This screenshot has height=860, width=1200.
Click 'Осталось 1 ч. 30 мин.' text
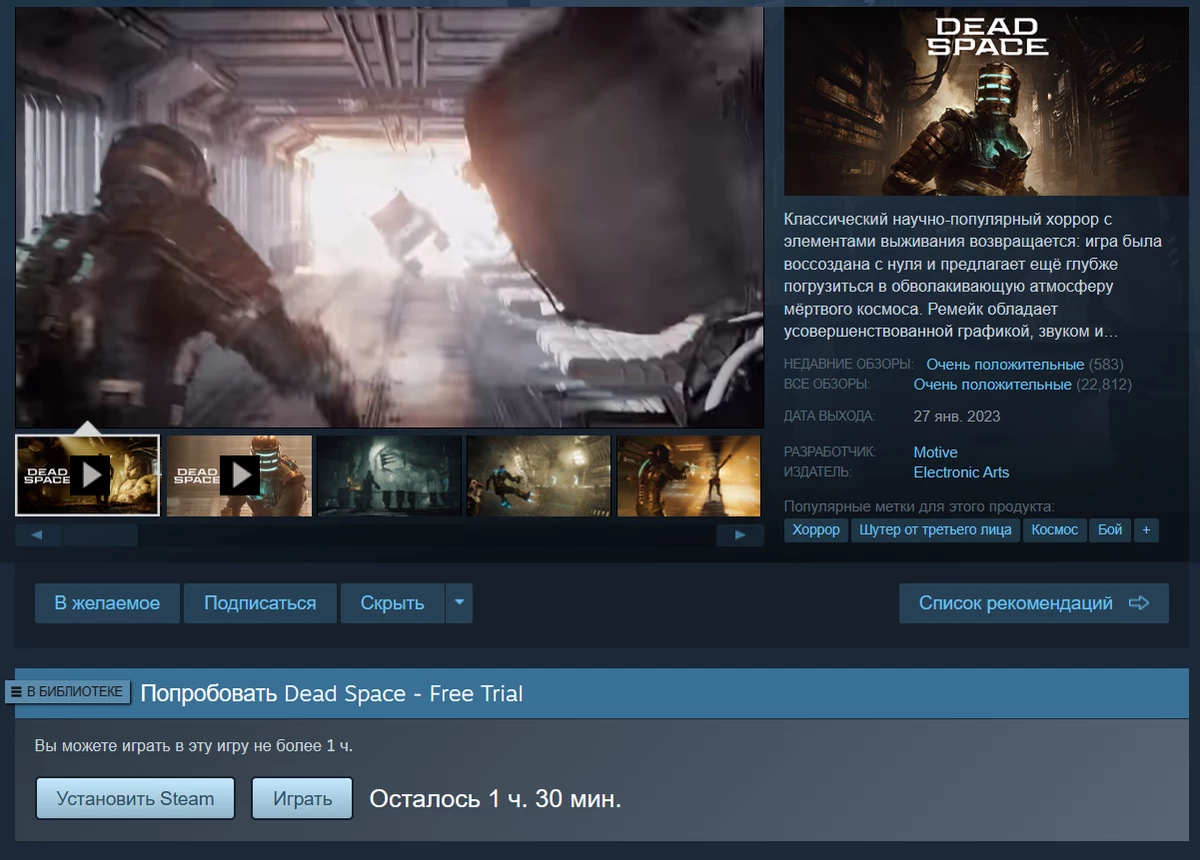pyautogui.click(x=496, y=799)
